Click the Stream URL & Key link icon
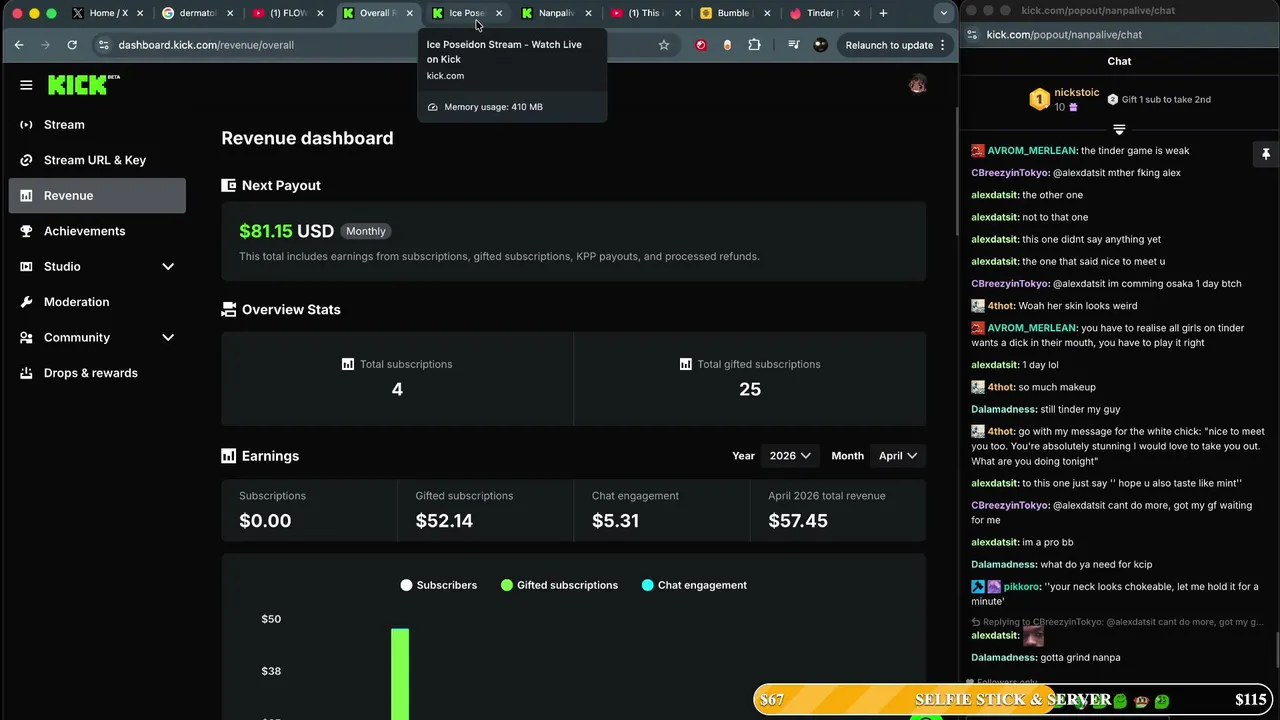Image resolution: width=1280 pixels, height=720 pixels. 26,160
